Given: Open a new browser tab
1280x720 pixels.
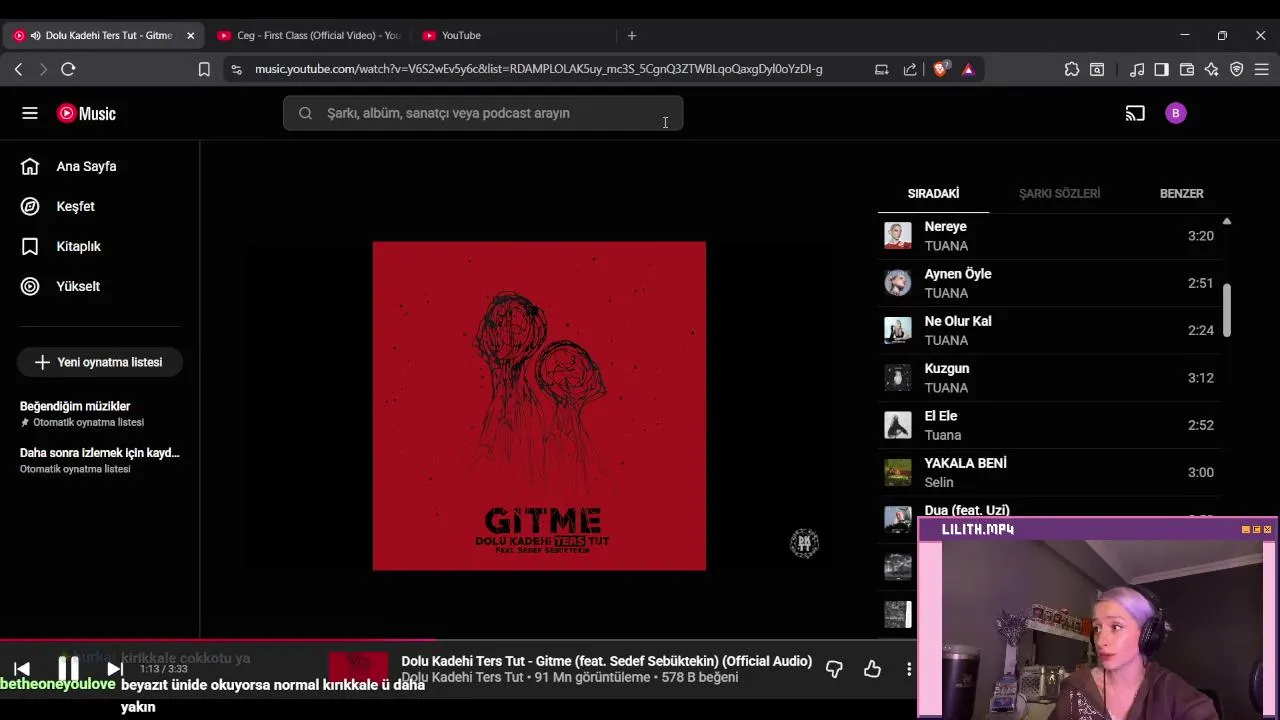Looking at the screenshot, I should pyautogui.click(x=631, y=35).
